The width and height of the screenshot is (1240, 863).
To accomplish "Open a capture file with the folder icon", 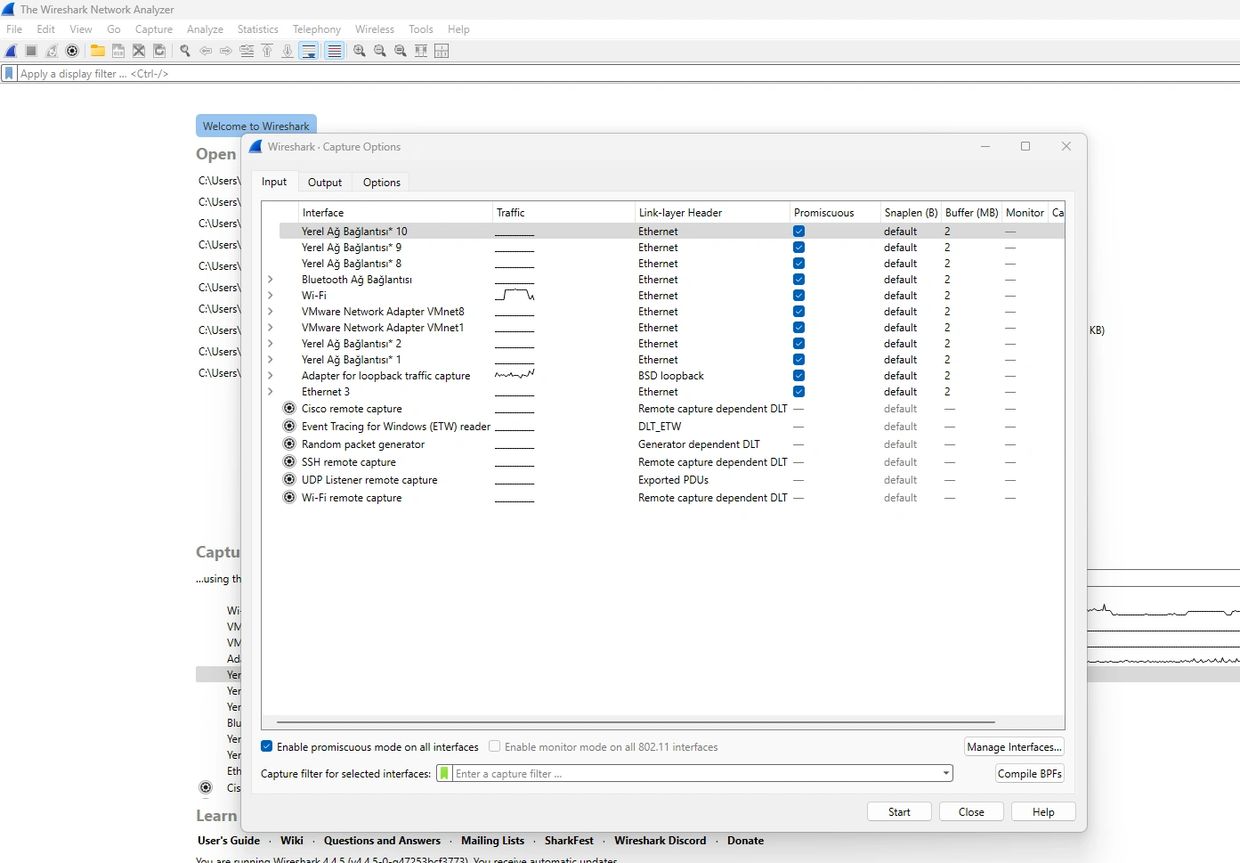I will tap(97, 51).
